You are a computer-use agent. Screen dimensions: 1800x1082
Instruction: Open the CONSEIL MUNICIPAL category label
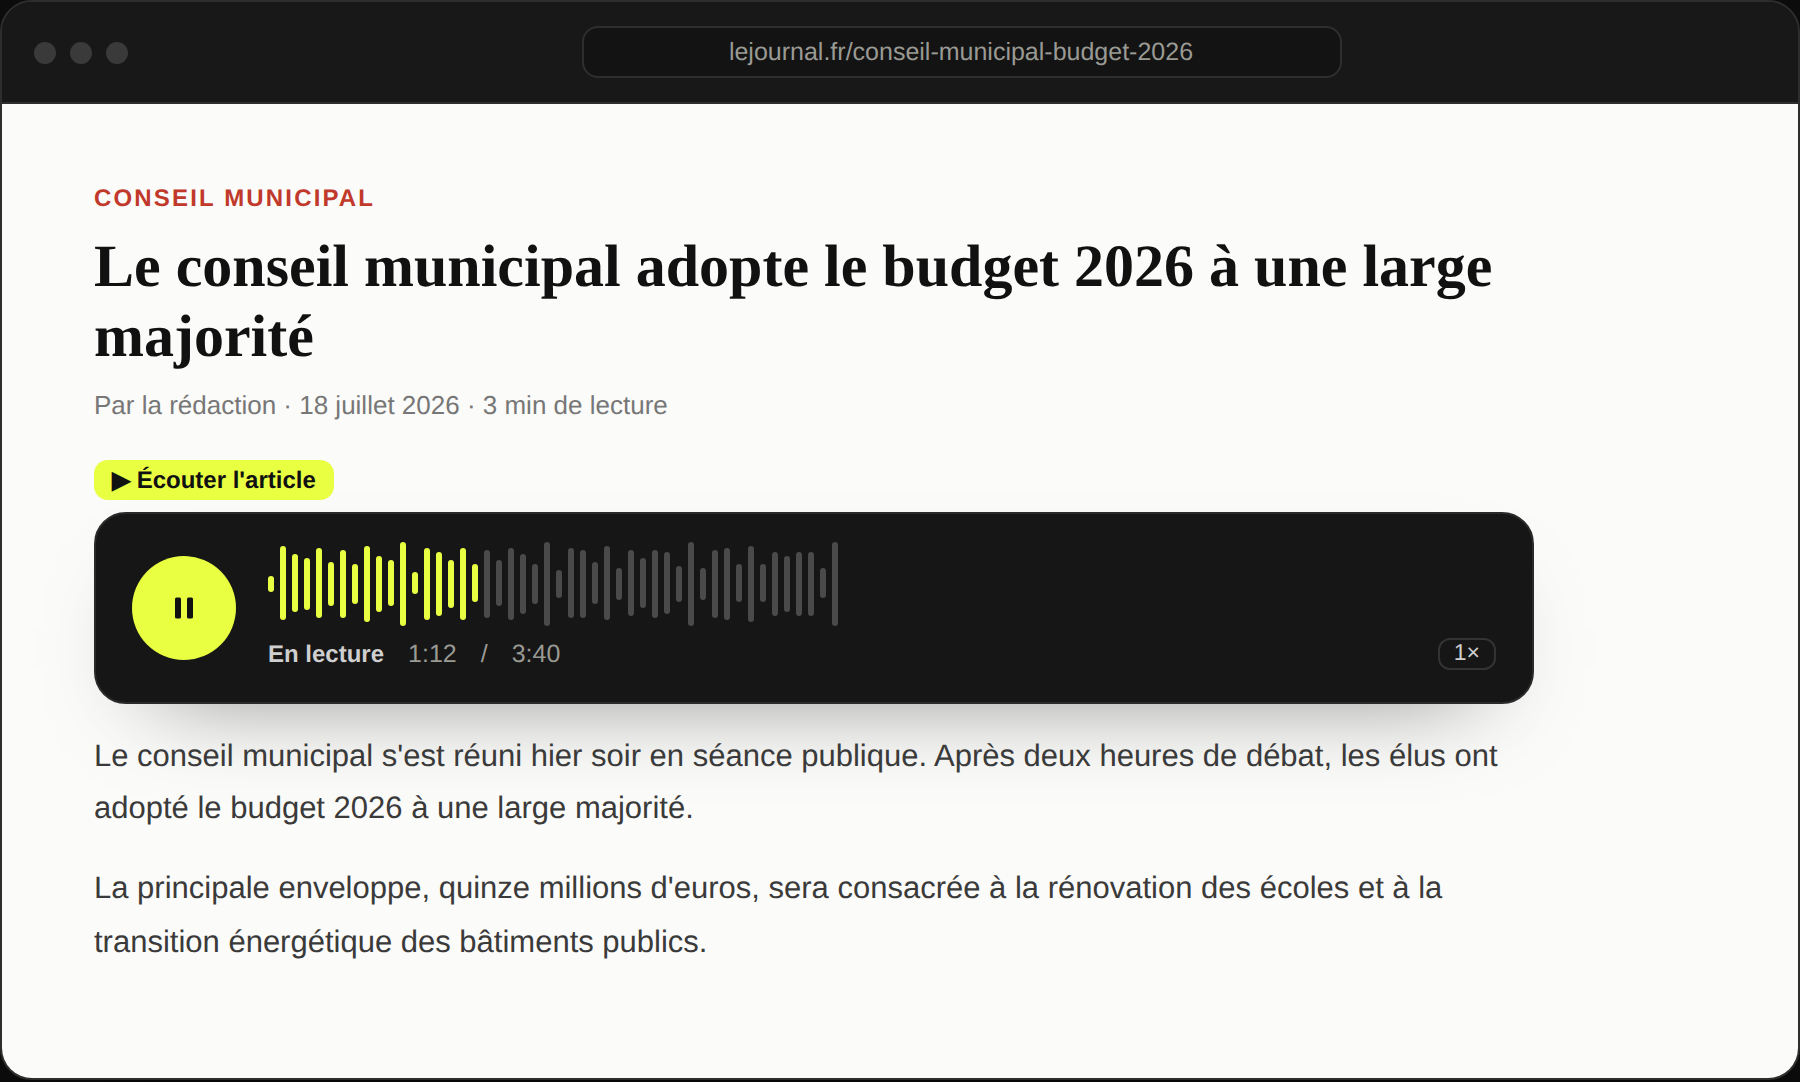click(234, 198)
